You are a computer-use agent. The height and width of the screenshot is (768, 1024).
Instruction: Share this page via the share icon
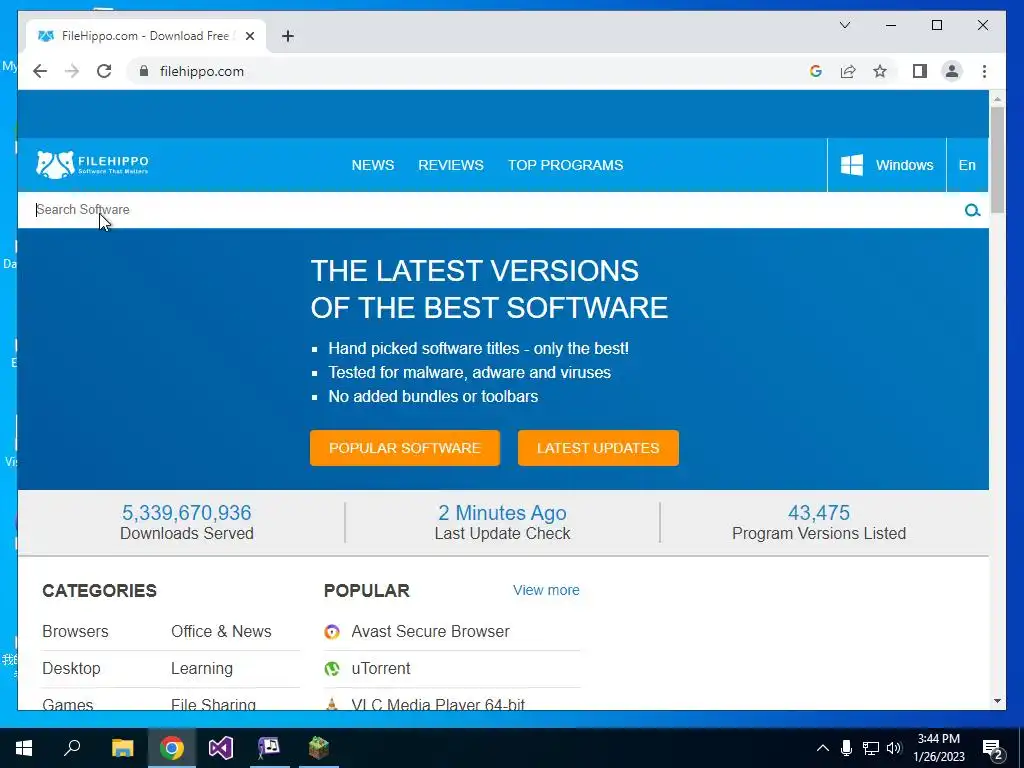[848, 71]
